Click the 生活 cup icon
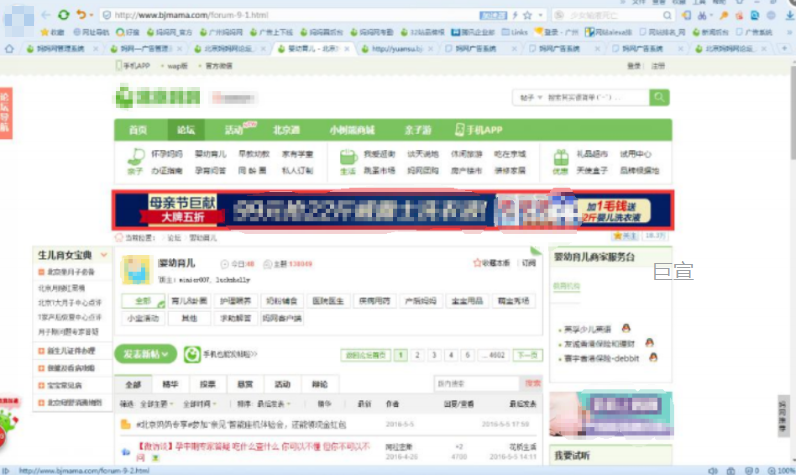 coord(348,156)
